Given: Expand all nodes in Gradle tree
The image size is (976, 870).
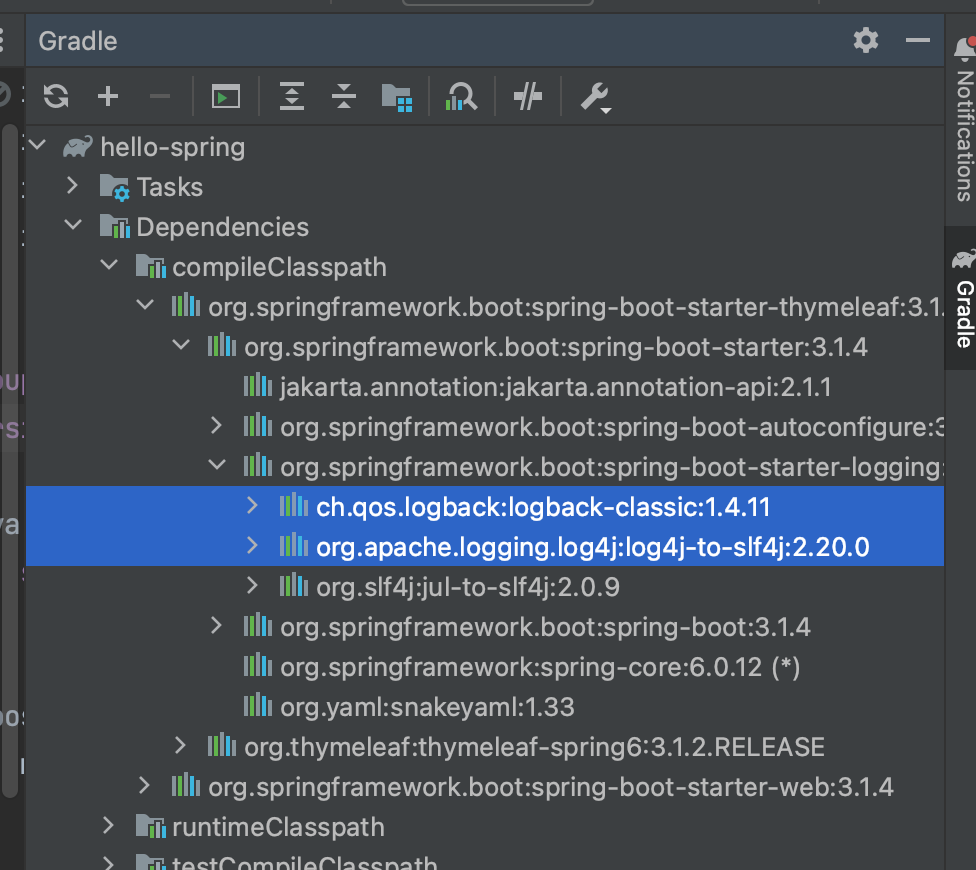Looking at the screenshot, I should pos(291,96).
